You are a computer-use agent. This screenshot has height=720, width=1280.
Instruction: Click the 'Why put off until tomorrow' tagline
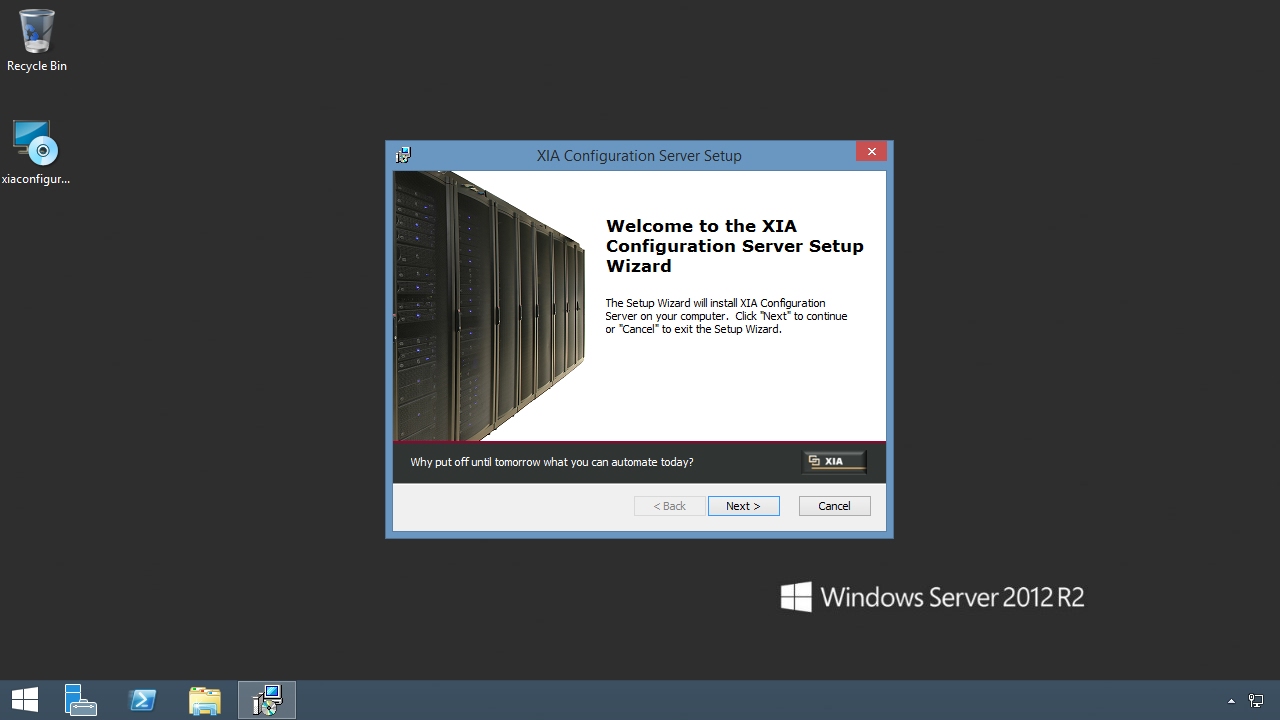click(552, 462)
